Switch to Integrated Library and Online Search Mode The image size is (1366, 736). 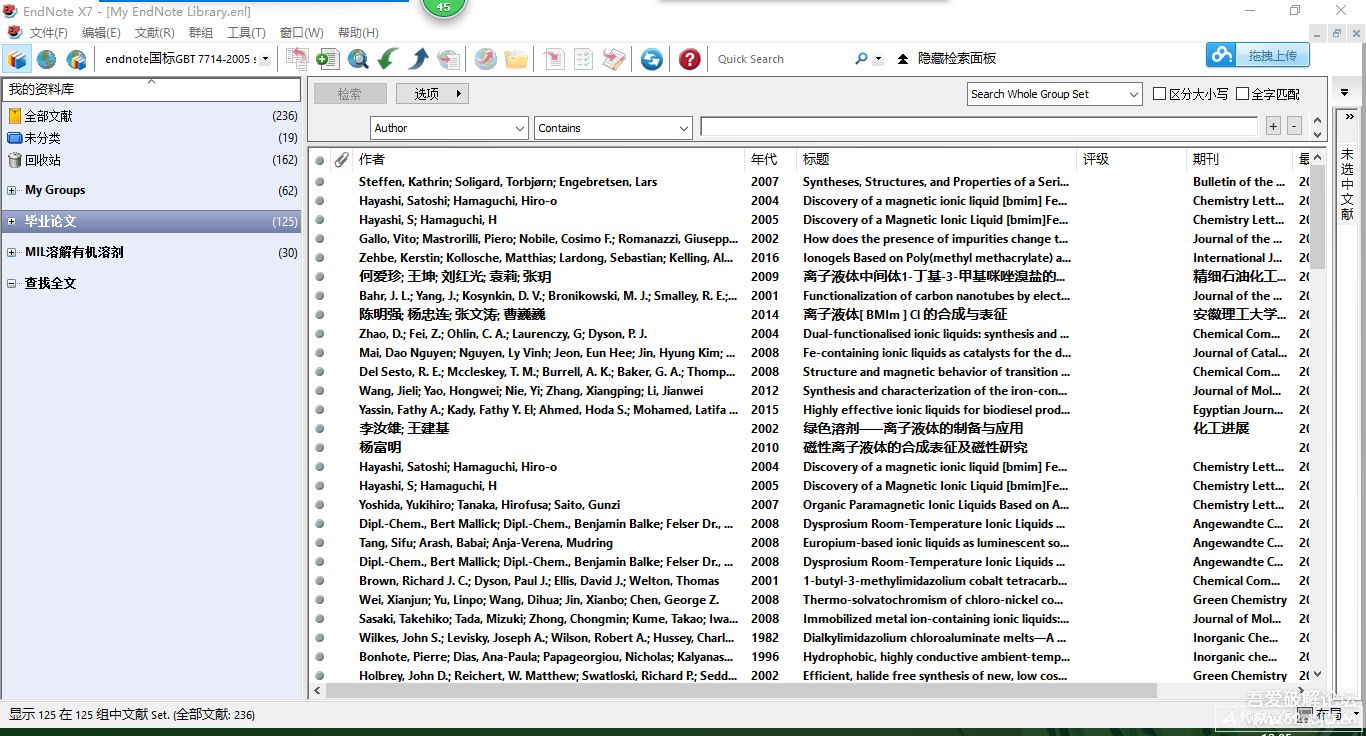click(x=76, y=60)
